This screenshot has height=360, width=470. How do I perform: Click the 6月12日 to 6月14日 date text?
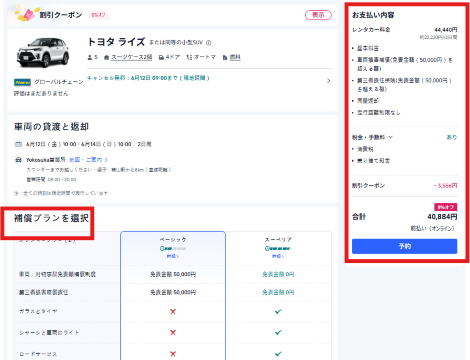(x=79, y=144)
